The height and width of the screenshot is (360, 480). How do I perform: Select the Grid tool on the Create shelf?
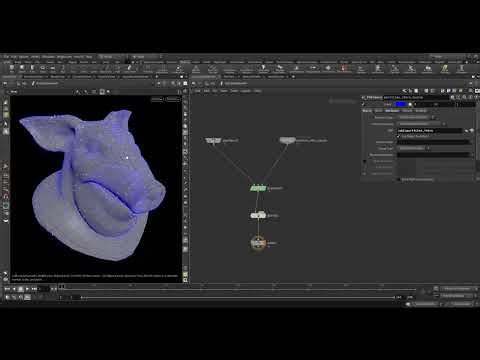53,69
